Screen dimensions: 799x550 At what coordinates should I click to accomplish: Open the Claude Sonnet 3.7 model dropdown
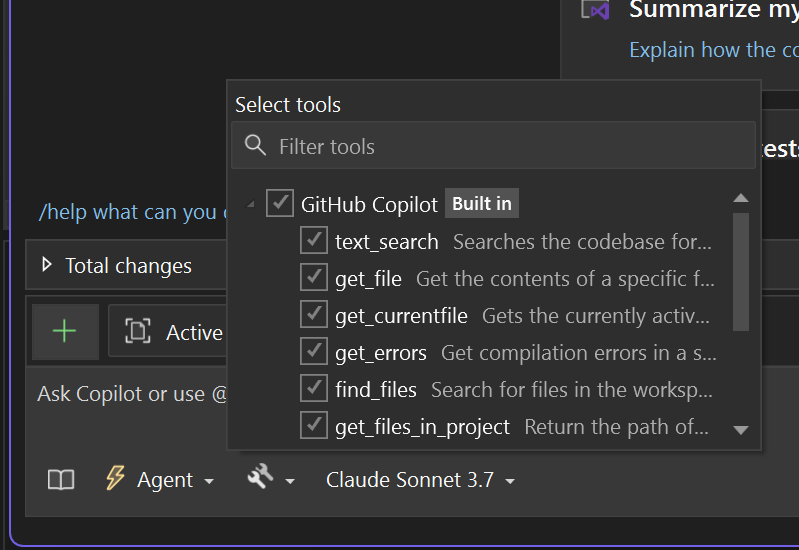click(420, 480)
